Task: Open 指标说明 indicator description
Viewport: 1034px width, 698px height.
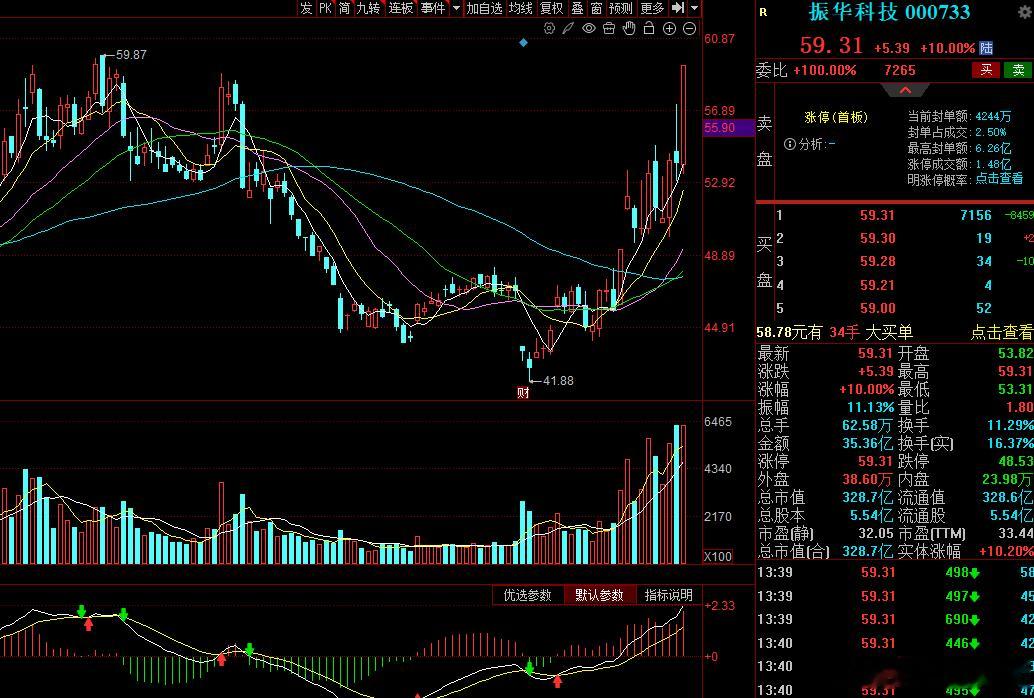Action: coord(668,595)
